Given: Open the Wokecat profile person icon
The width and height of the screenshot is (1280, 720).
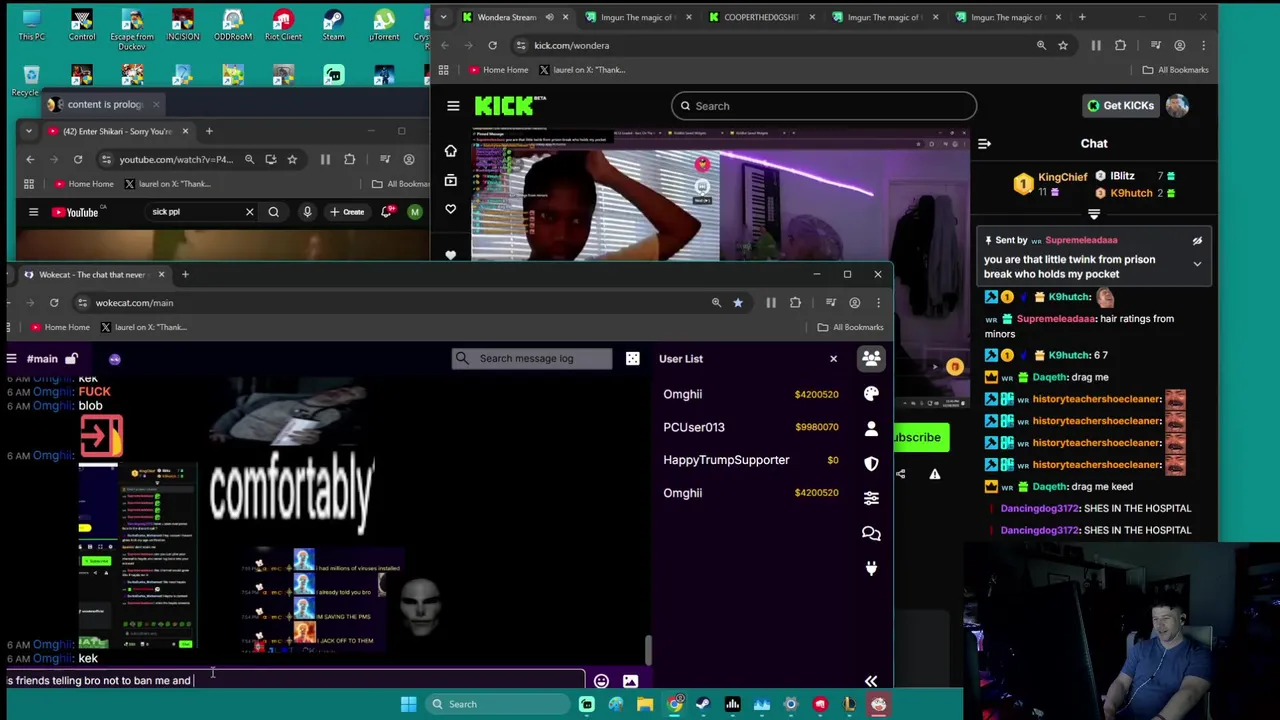Looking at the screenshot, I should [x=871, y=428].
